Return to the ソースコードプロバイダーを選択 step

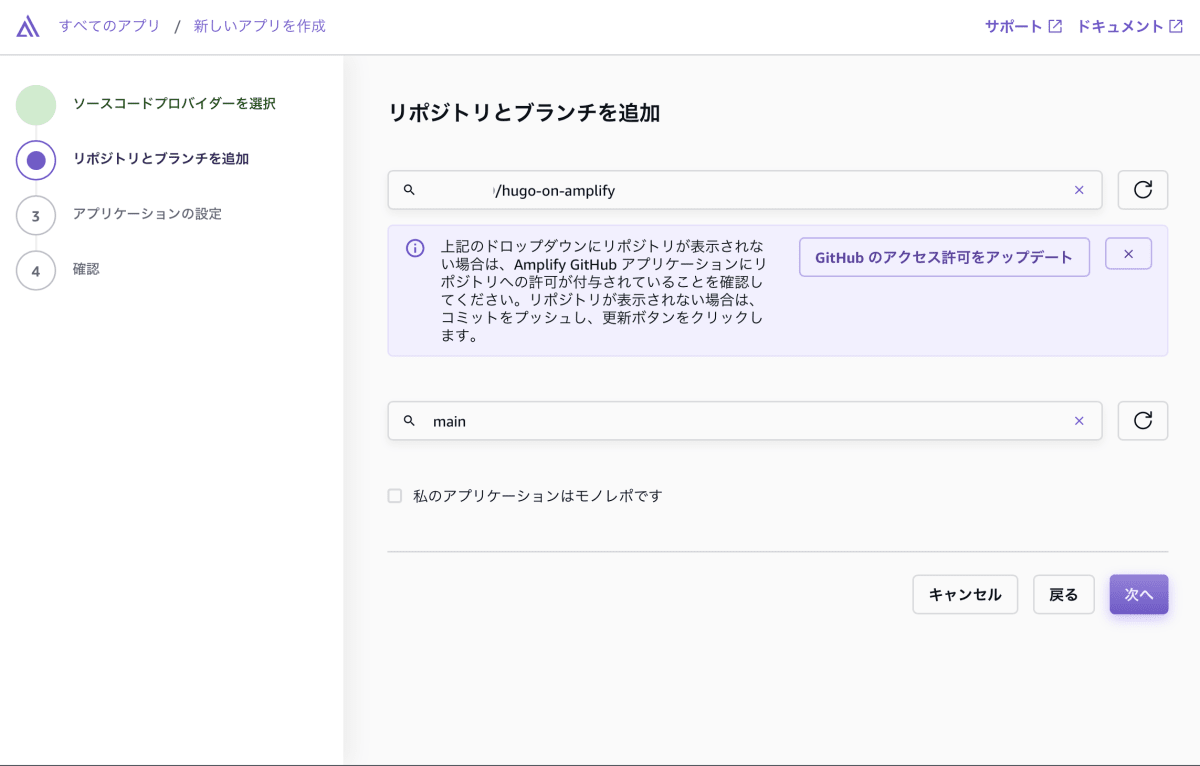click(x=175, y=103)
